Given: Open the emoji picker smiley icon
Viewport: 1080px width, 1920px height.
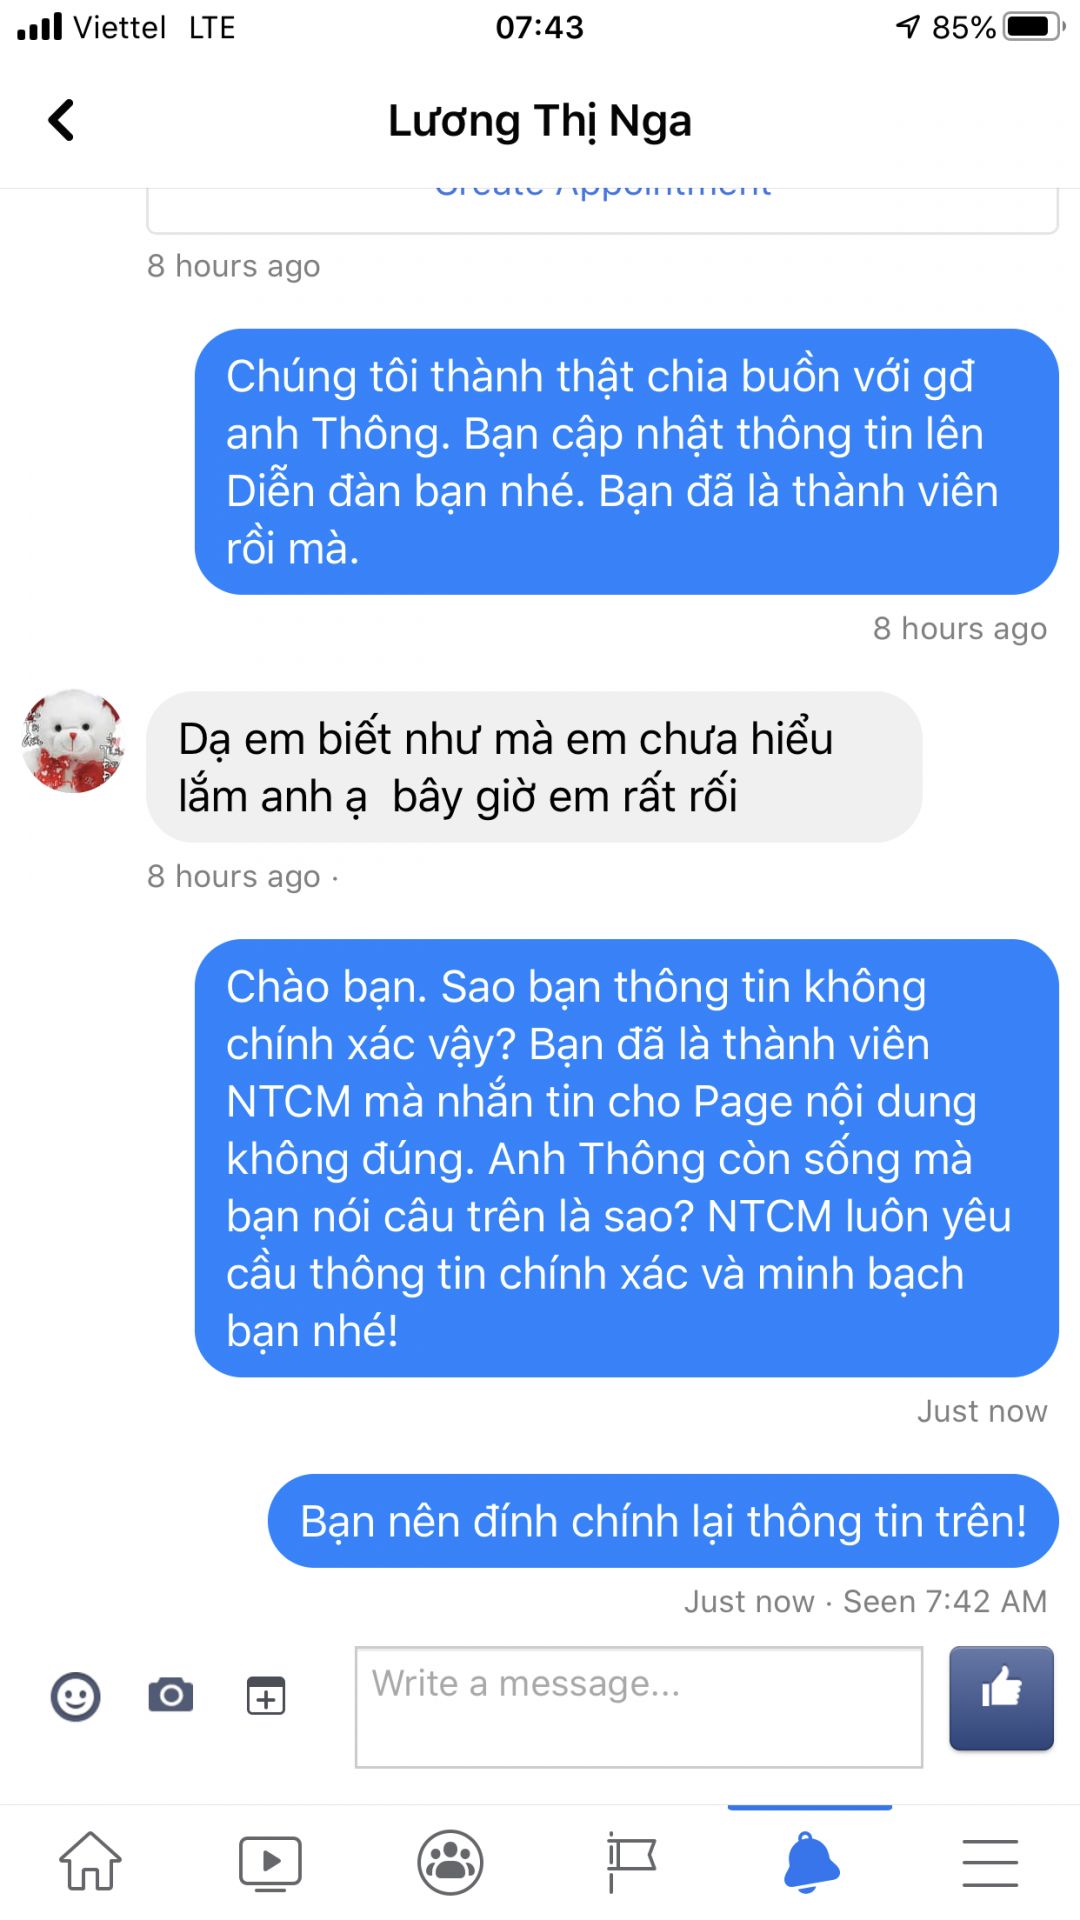Looking at the screenshot, I should tap(76, 1696).
